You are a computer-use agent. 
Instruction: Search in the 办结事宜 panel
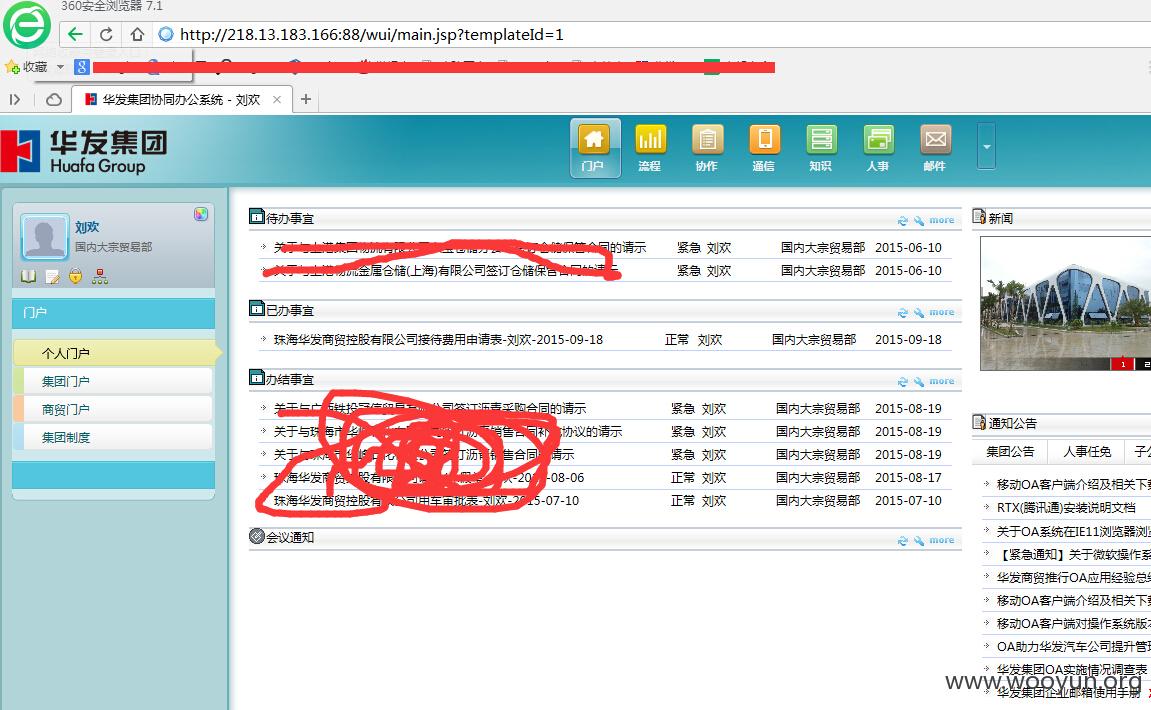coord(918,382)
